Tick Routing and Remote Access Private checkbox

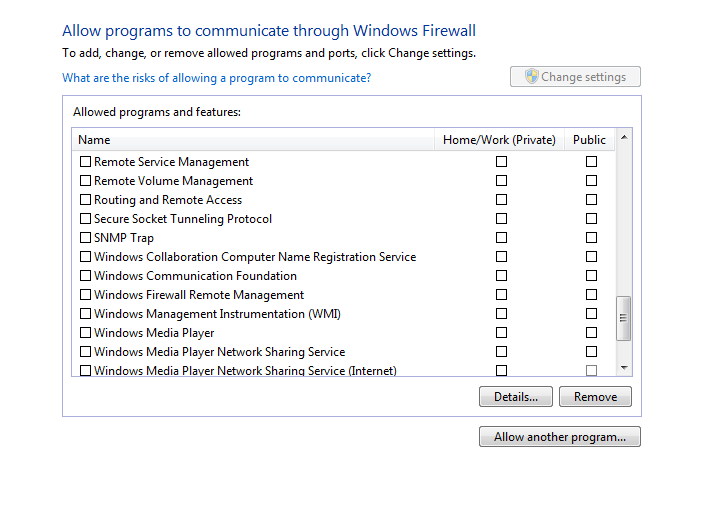(501, 200)
